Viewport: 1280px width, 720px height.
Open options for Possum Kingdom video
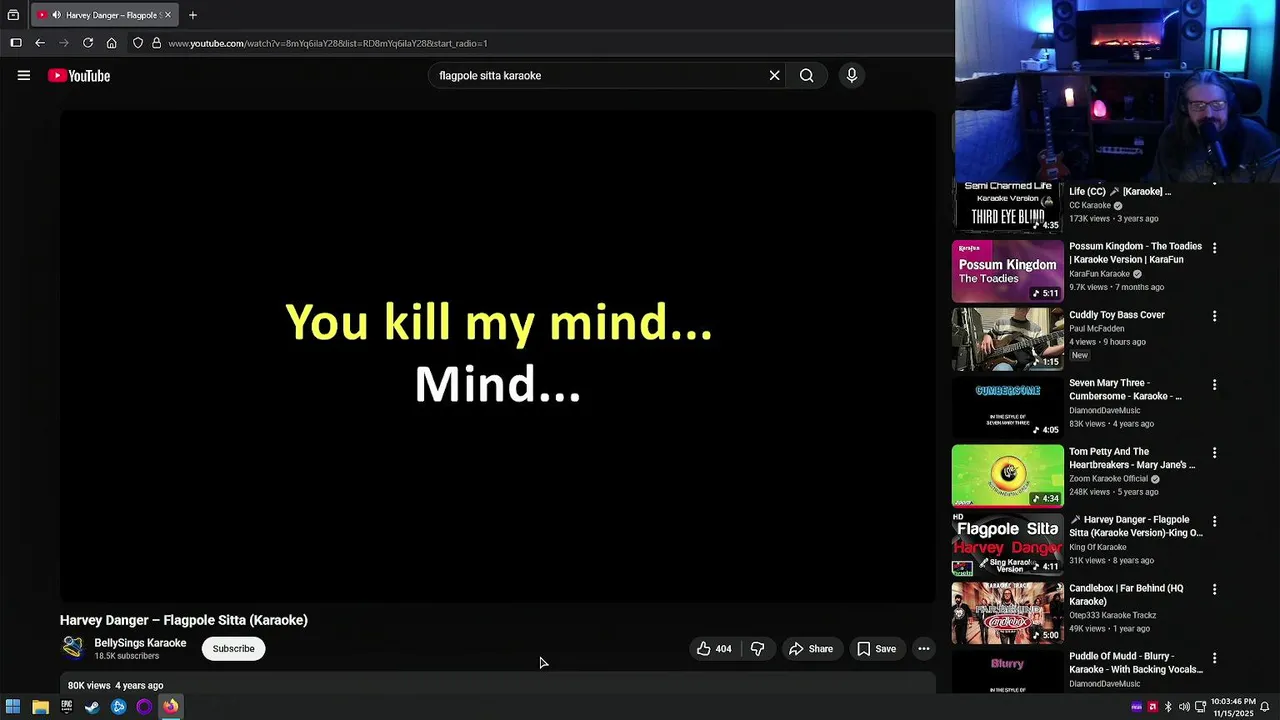[x=1214, y=248]
